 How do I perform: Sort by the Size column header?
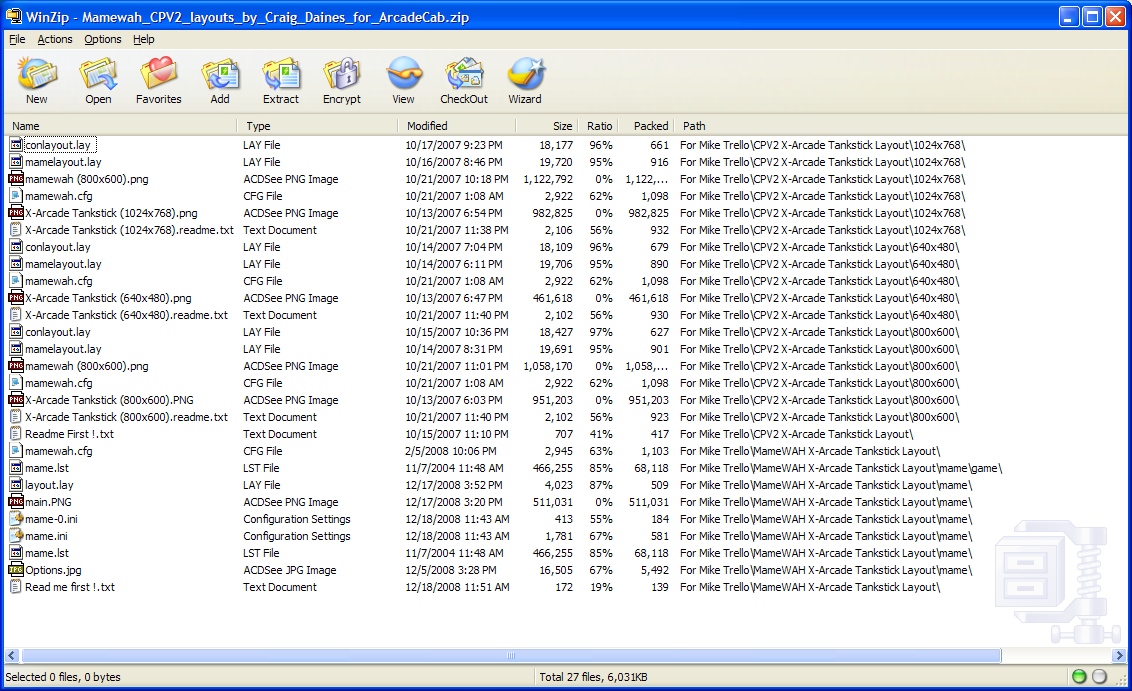click(x=547, y=126)
